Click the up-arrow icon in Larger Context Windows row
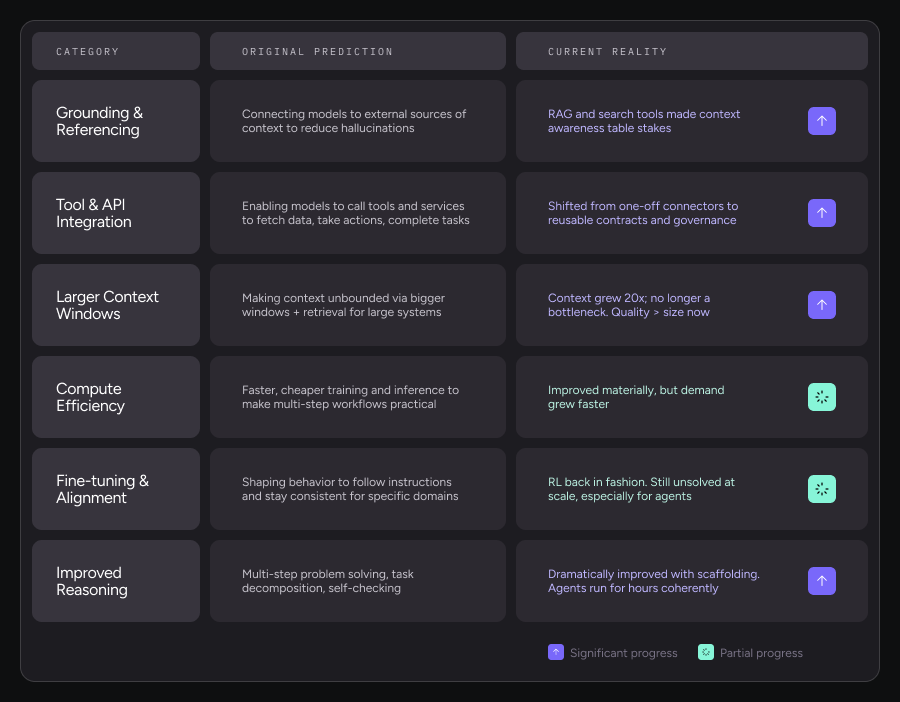The image size is (900, 702). pyautogui.click(x=821, y=305)
